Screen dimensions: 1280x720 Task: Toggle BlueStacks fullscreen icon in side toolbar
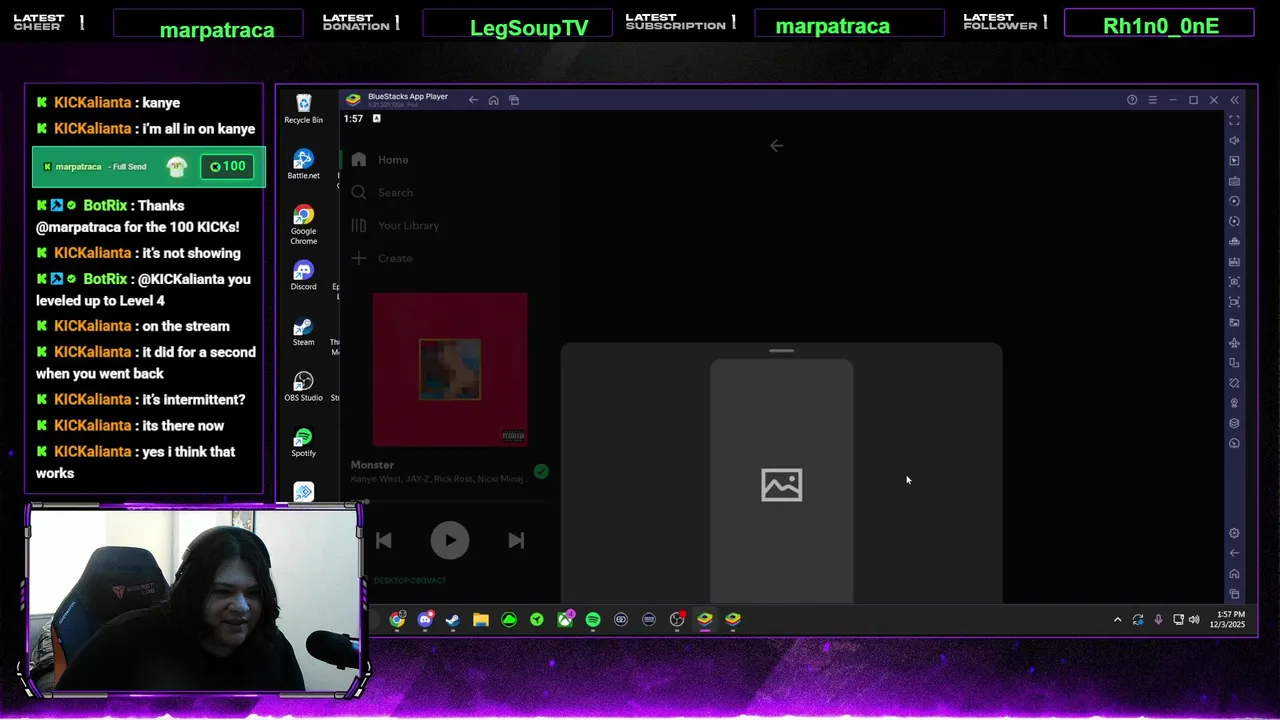click(1234, 120)
